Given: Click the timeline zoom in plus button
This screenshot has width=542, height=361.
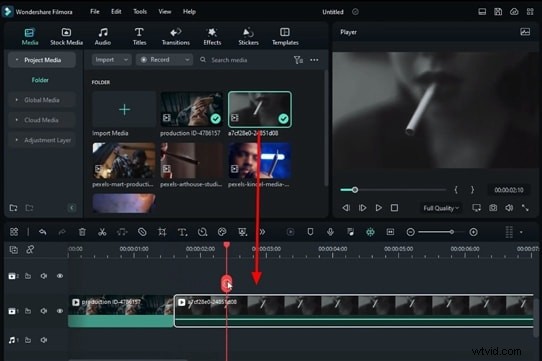Looking at the screenshot, I should [473, 232].
